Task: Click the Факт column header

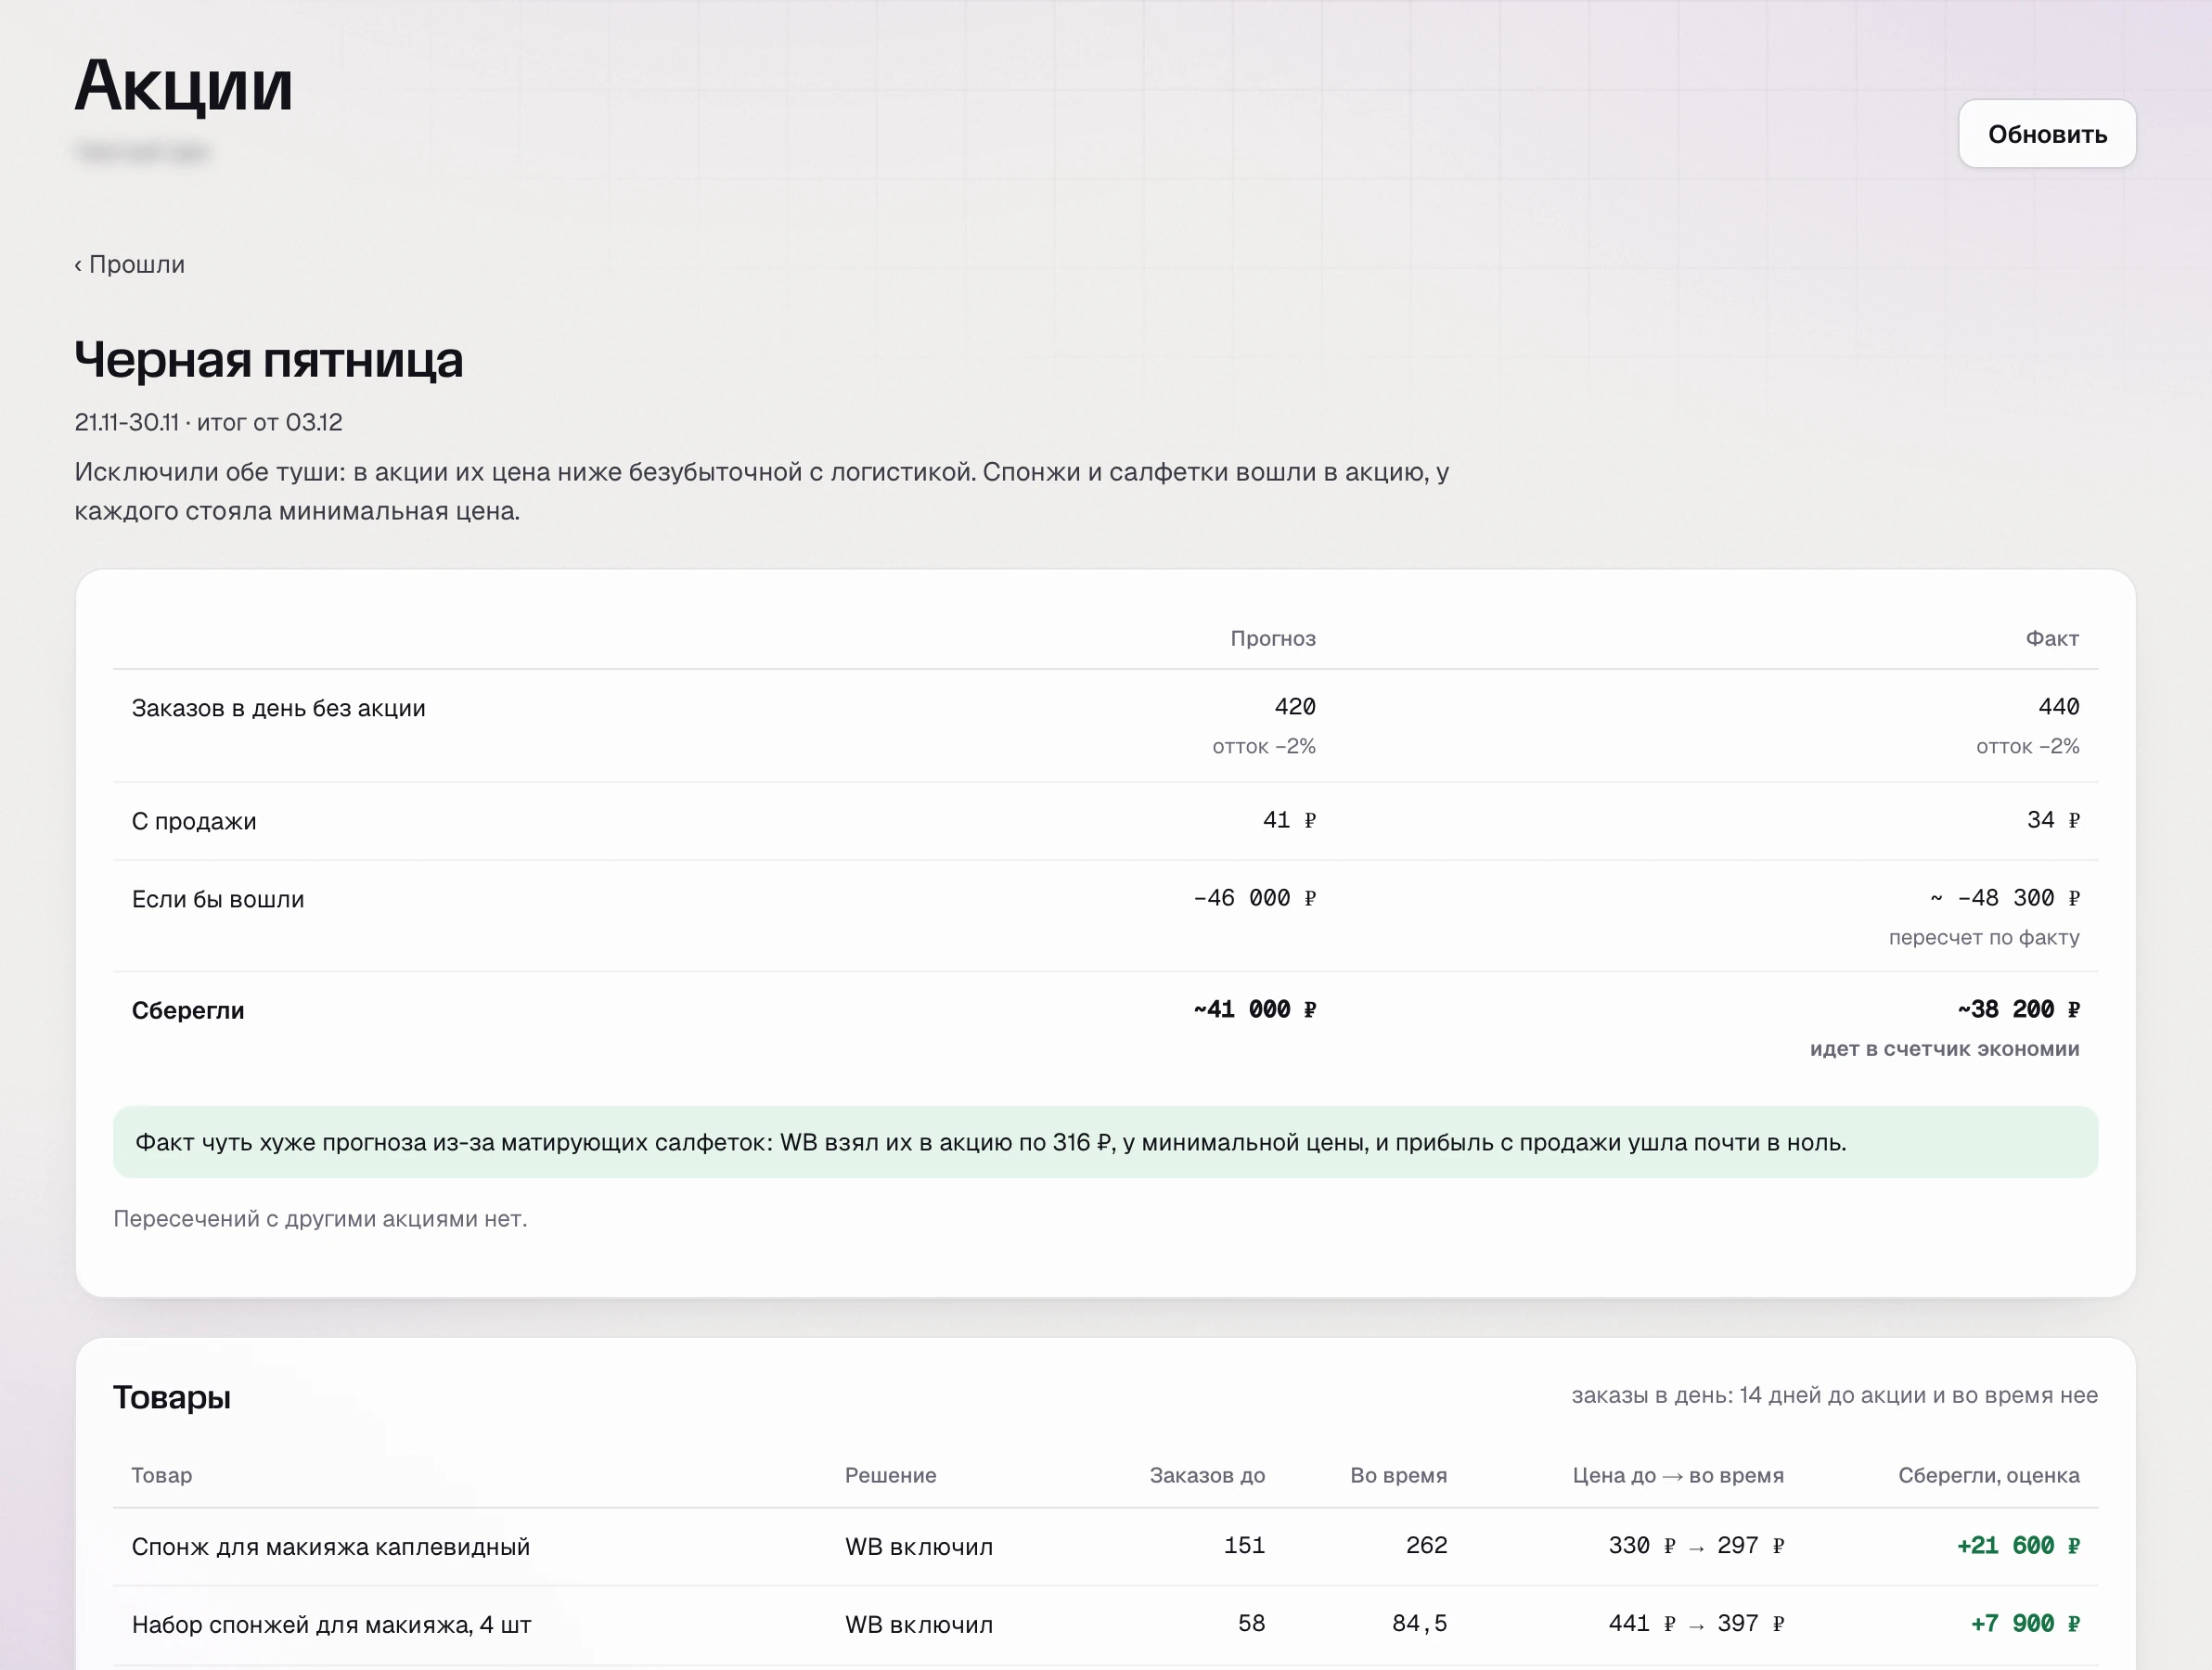Action: point(2052,638)
